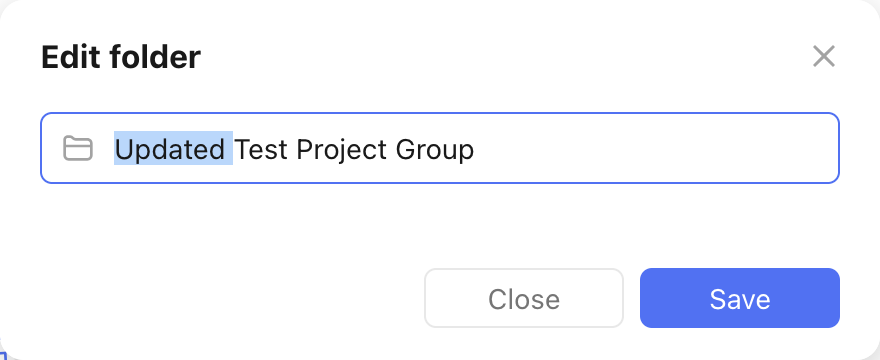Click the letter "U" starting the folder name
880x360 pixels.
[x=123, y=149]
